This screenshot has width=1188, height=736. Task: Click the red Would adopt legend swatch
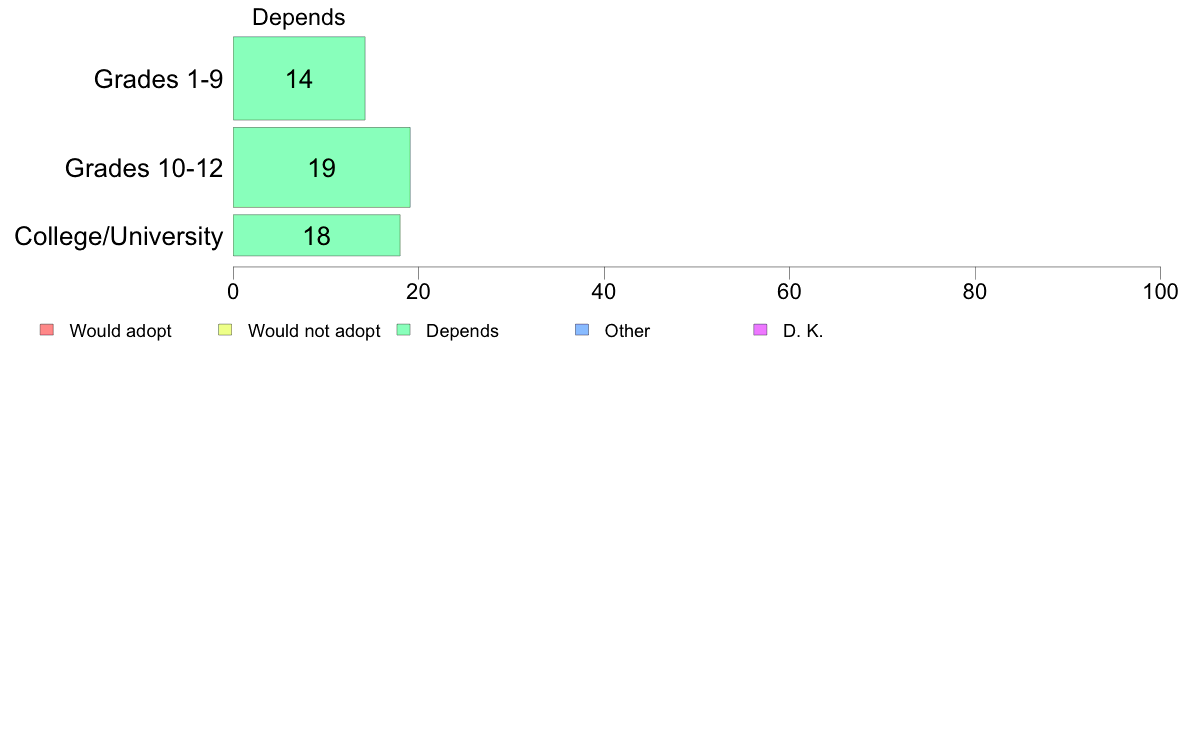[47, 330]
